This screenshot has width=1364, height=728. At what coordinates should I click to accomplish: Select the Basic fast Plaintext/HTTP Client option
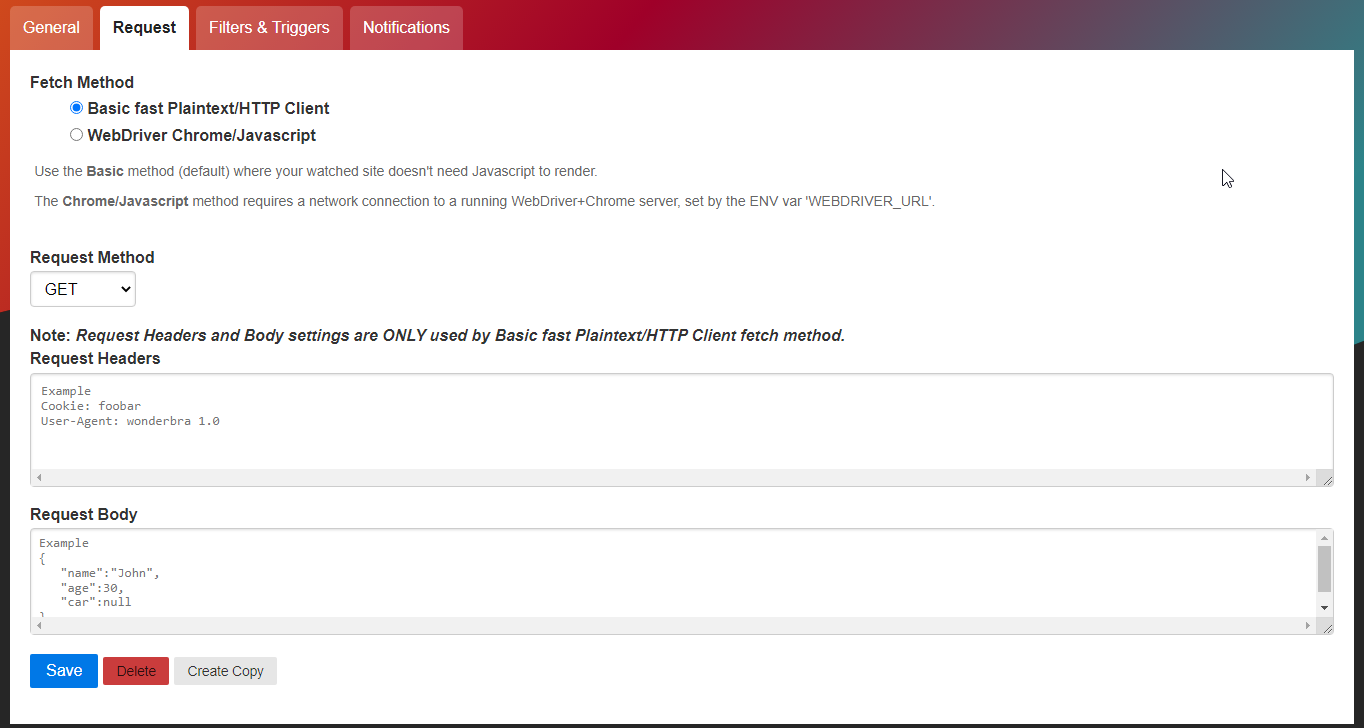pos(76,107)
